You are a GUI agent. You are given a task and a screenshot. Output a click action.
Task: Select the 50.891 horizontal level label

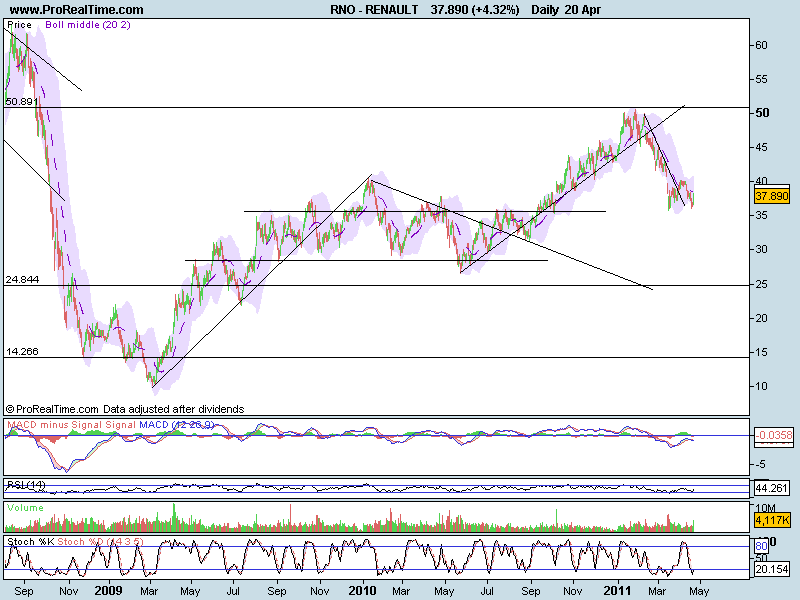[x=21, y=102]
